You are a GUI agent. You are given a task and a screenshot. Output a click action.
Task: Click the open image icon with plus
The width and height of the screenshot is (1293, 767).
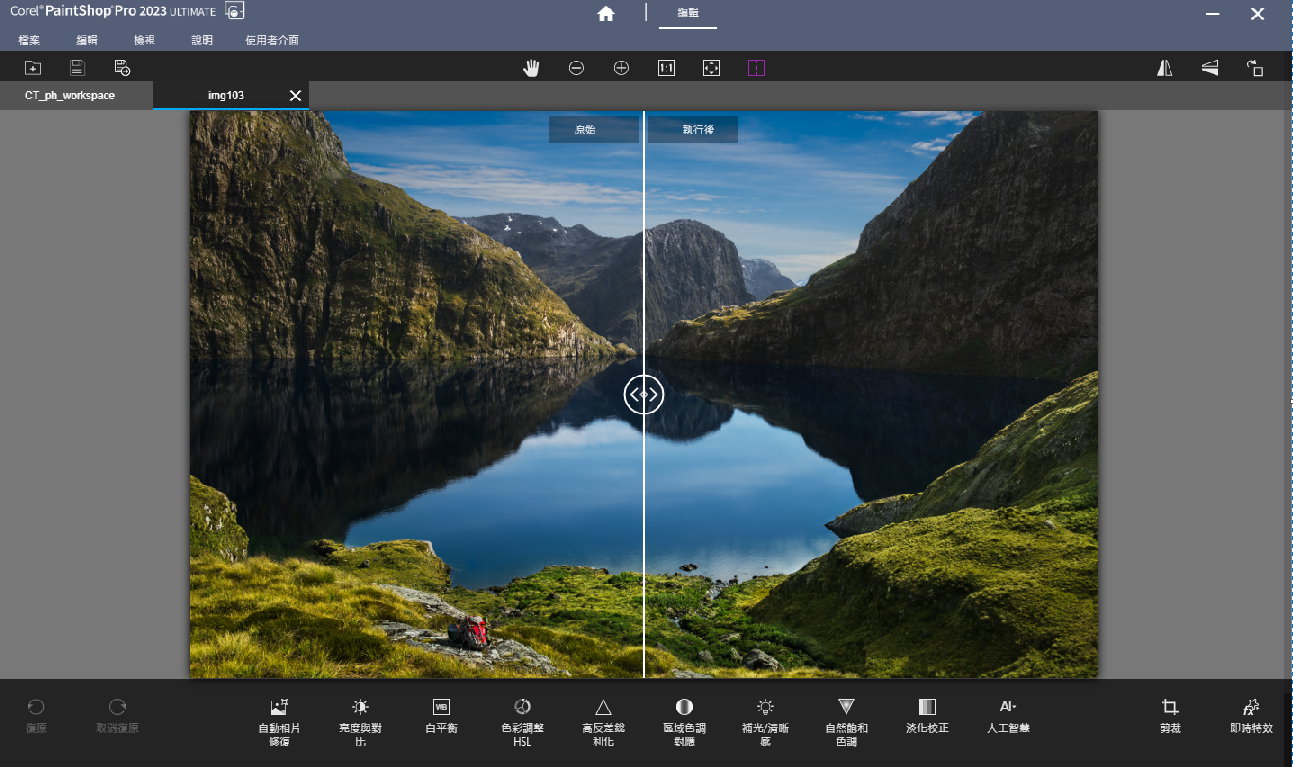click(x=33, y=68)
